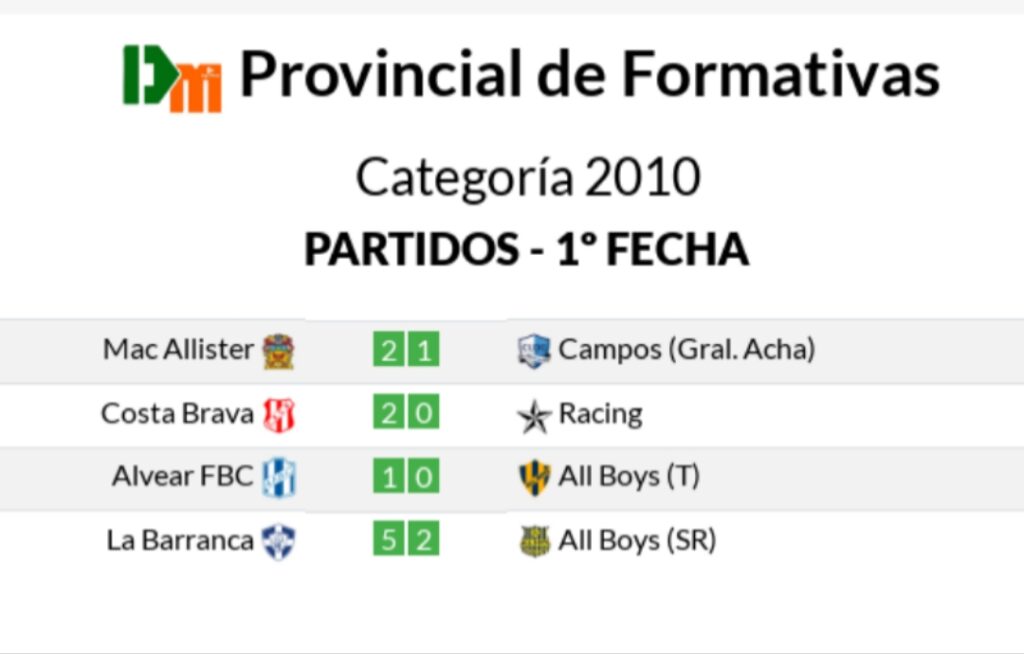Click the La Barranca club crest

coord(279,542)
